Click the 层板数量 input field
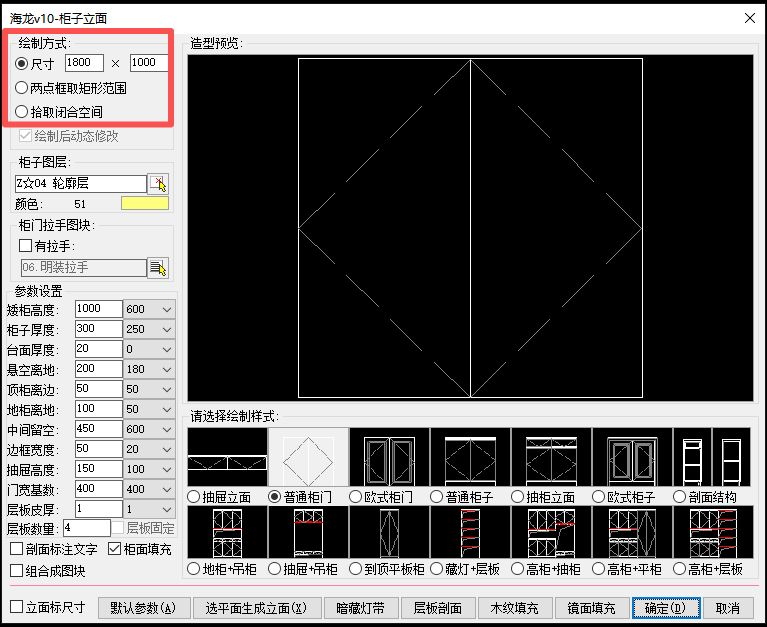 click(x=87, y=527)
